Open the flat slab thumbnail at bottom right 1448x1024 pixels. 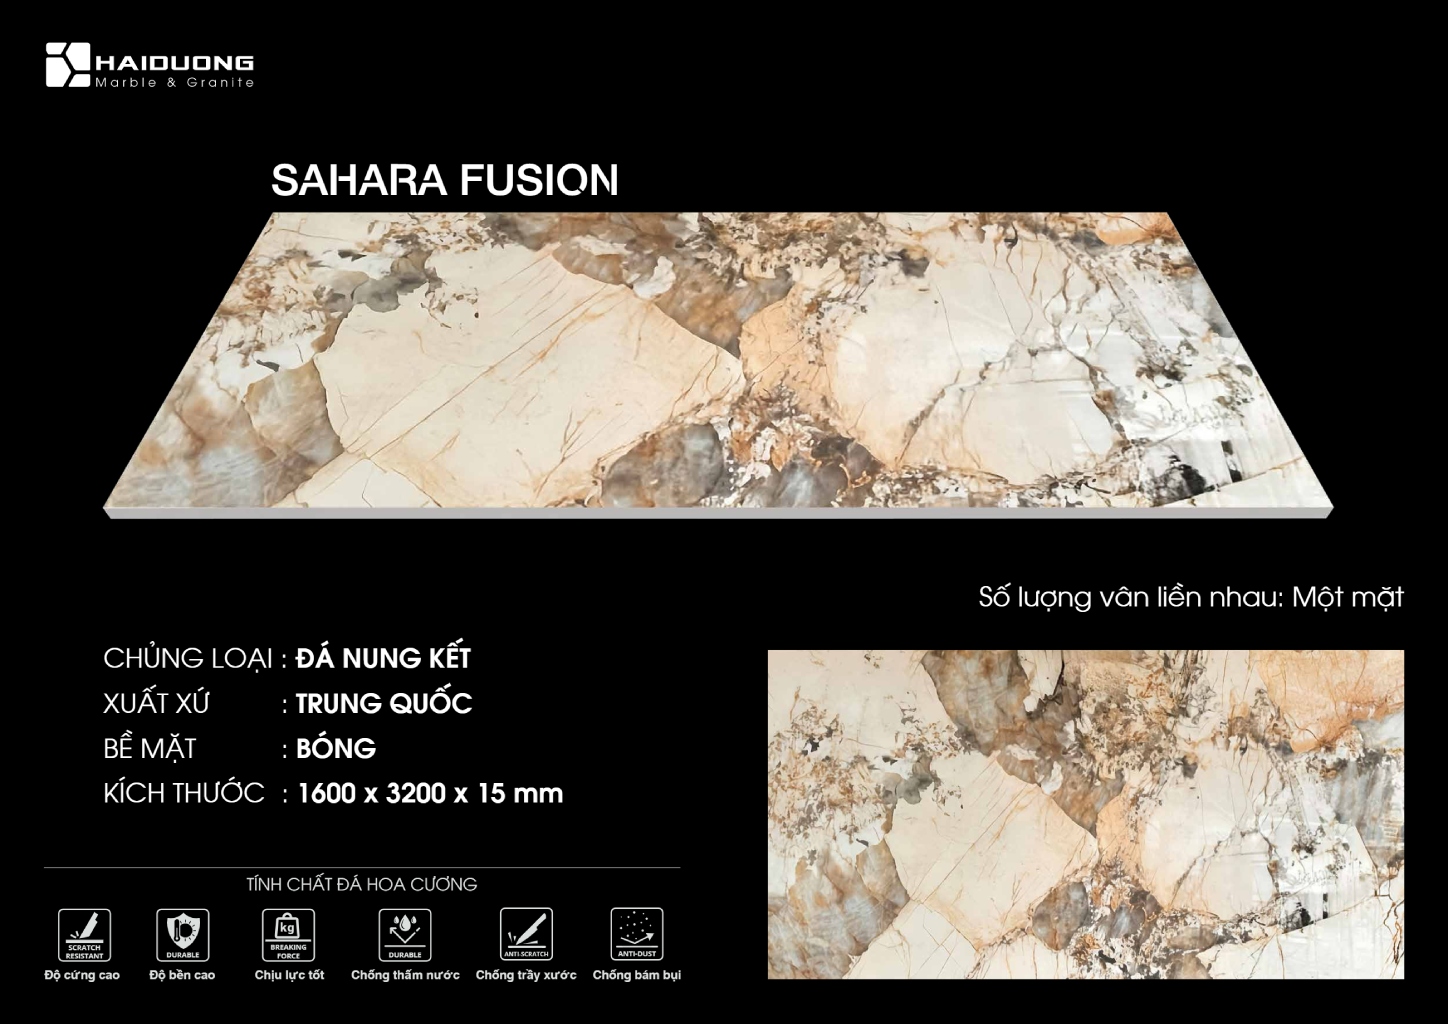point(1085,814)
